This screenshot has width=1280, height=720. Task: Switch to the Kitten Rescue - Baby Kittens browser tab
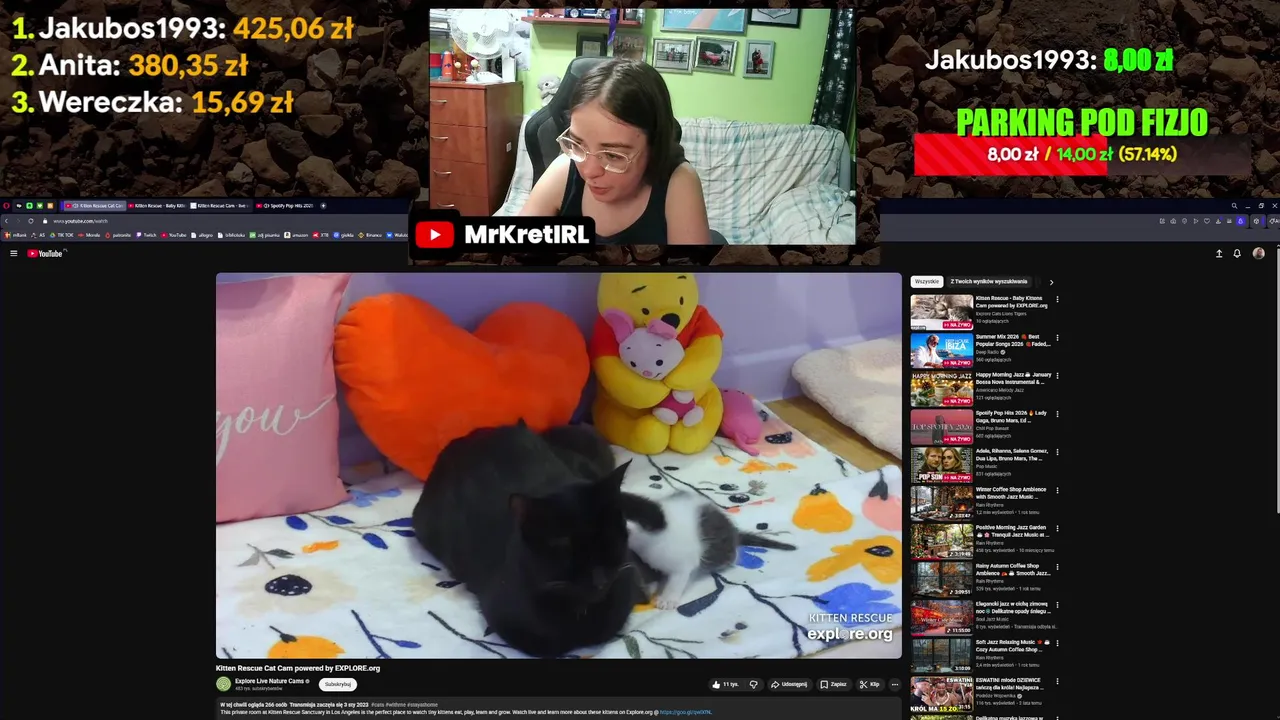157,205
